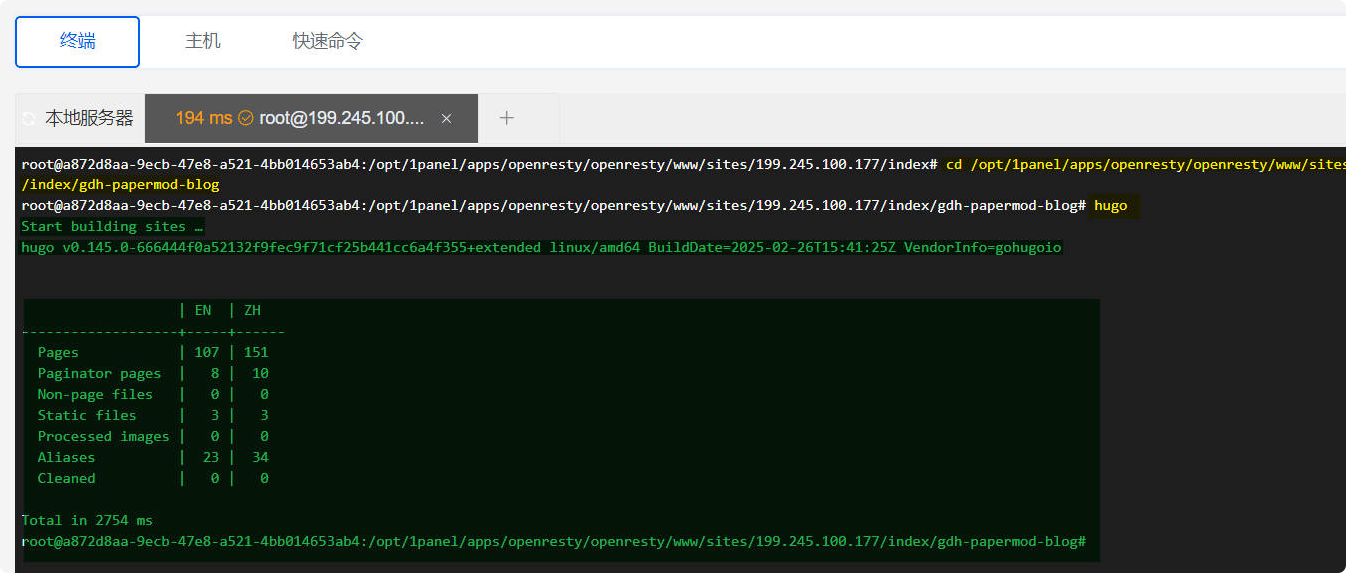This screenshot has width=1346, height=573.
Task: Click the EN column header
Action: [203, 310]
